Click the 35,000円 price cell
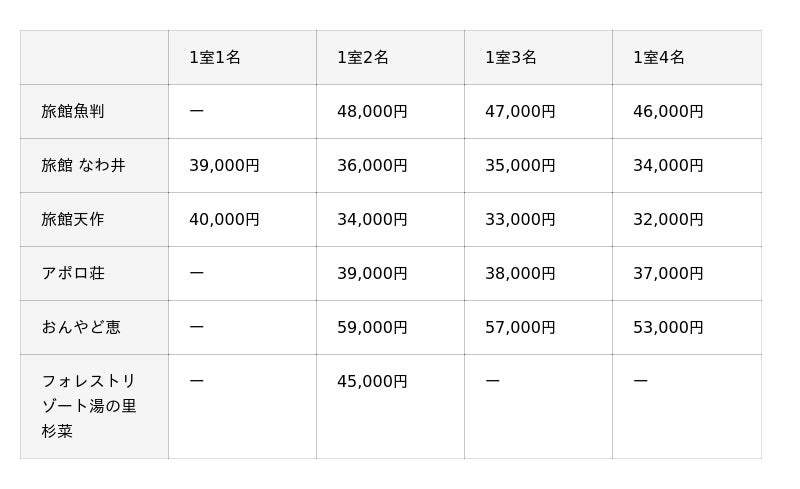Screen dimensions: 800x489 tap(520, 166)
